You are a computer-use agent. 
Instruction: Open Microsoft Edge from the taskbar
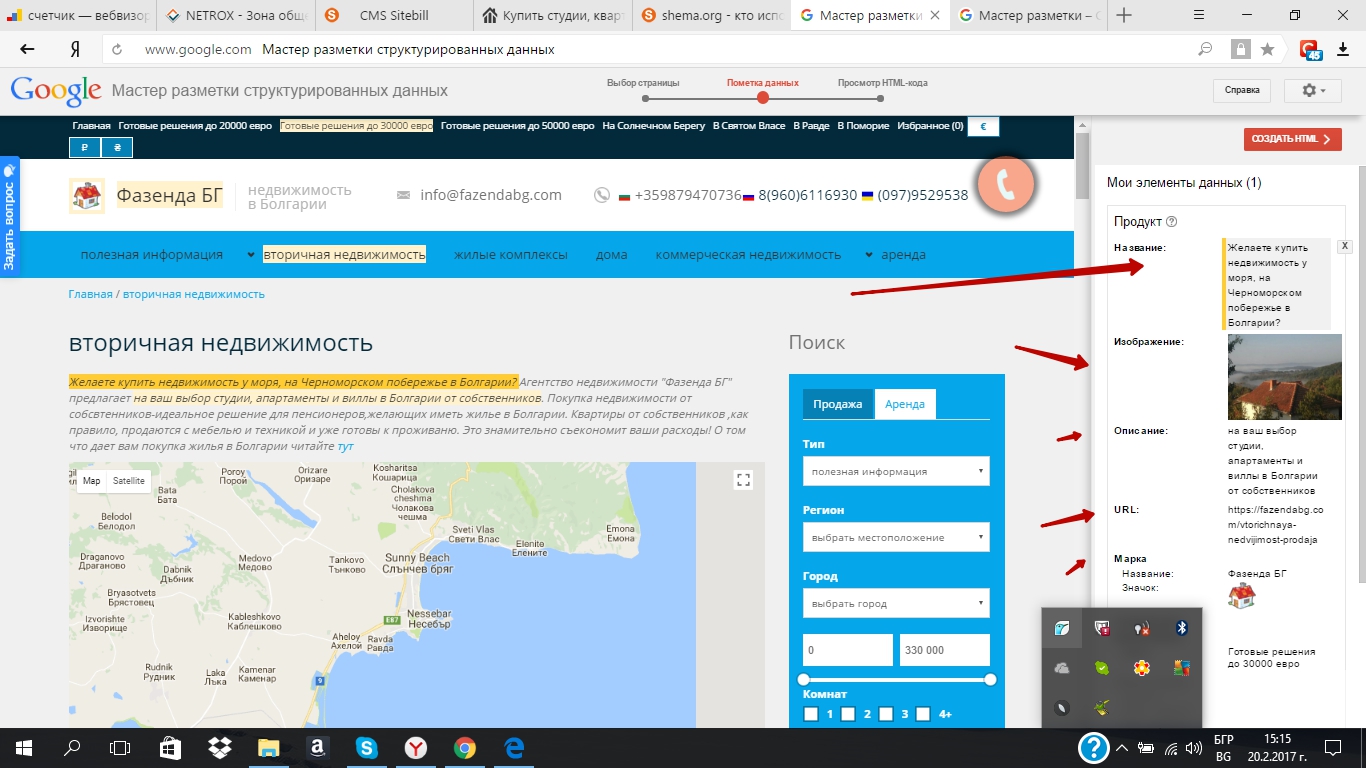click(515, 747)
